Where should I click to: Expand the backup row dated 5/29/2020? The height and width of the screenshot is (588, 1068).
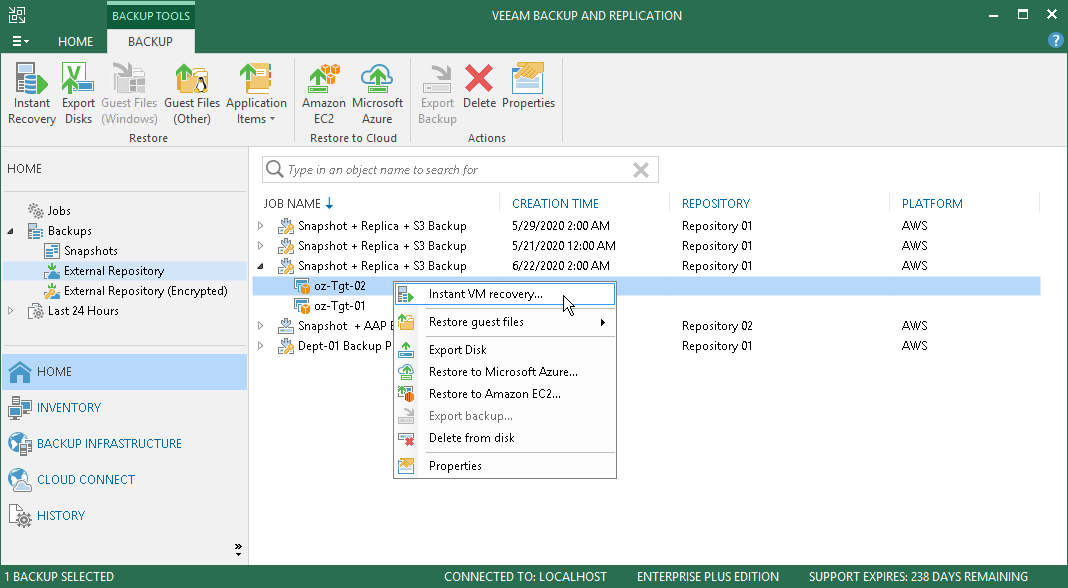click(260, 226)
